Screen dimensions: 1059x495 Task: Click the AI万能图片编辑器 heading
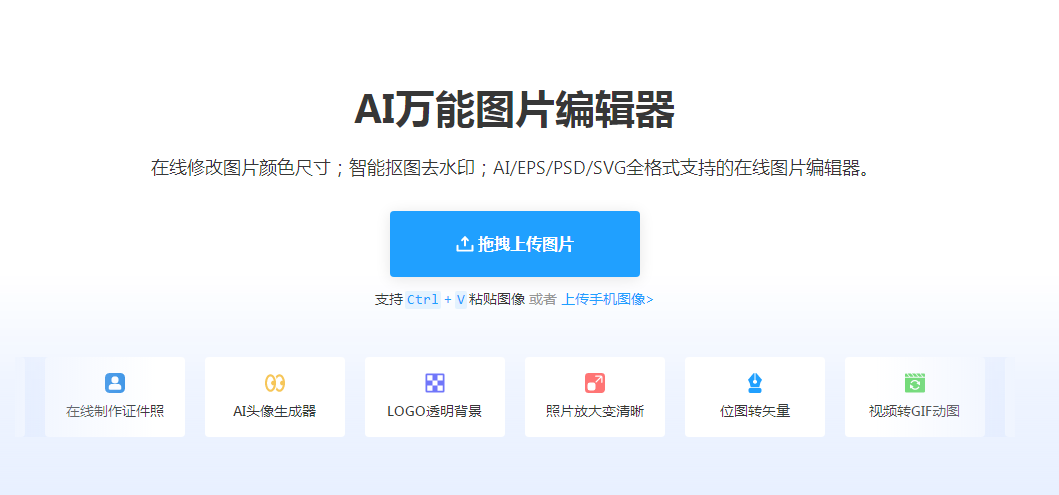[515, 109]
